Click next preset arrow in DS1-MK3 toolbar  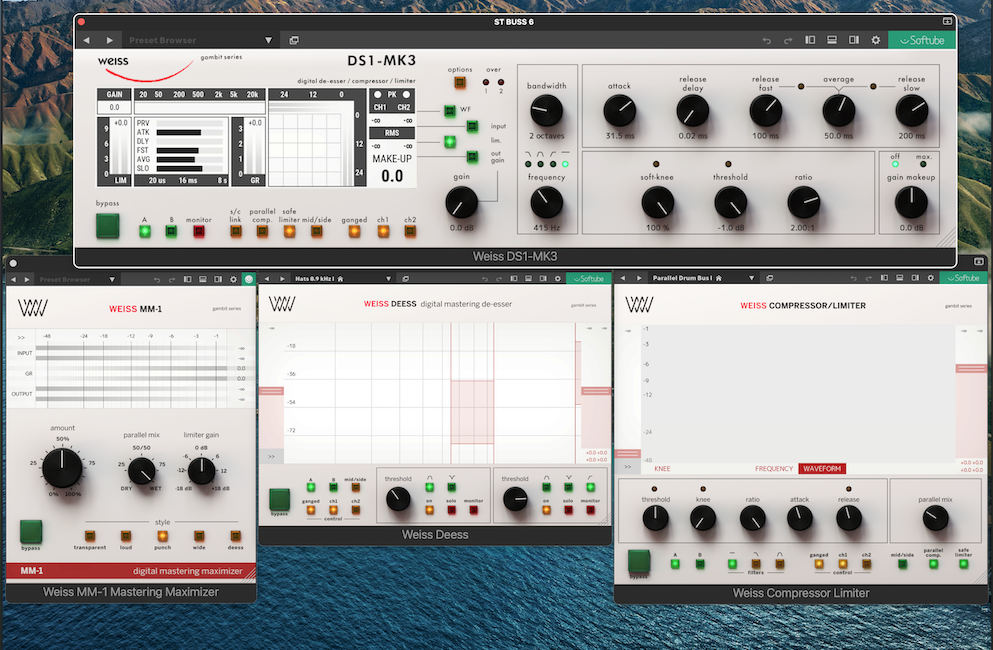pos(110,40)
